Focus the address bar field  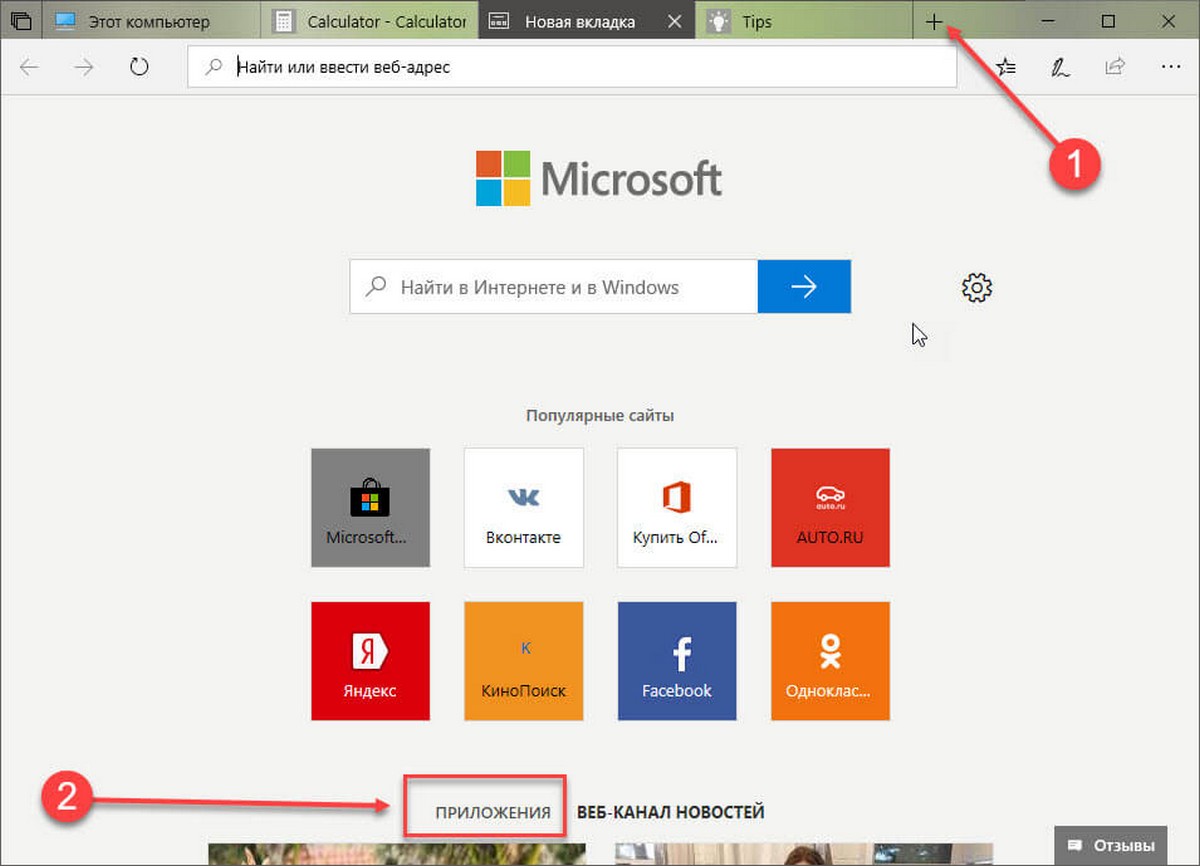[x=572, y=67]
